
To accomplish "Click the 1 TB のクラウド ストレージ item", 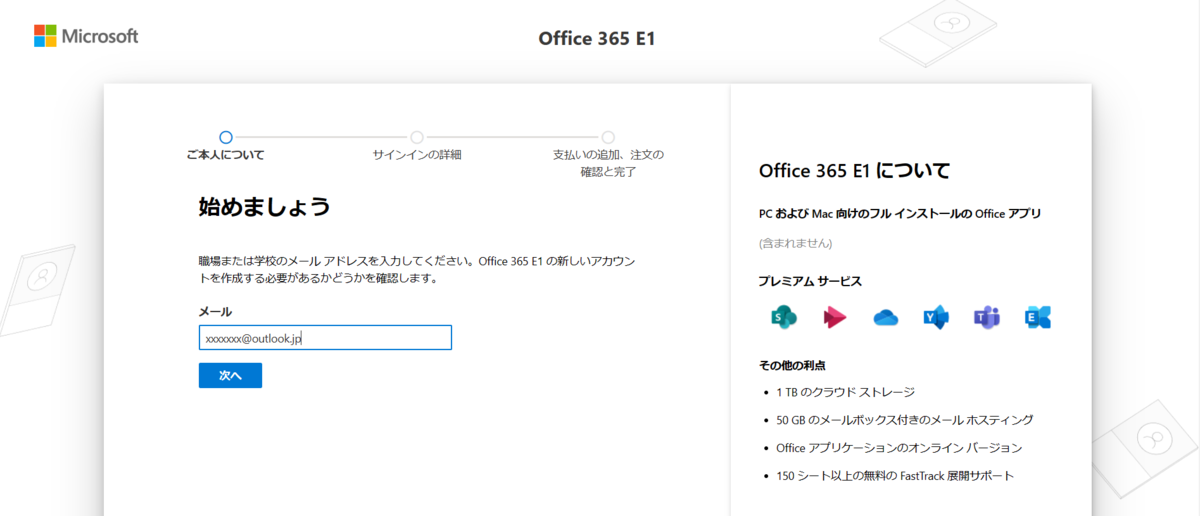I will pos(845,392).
